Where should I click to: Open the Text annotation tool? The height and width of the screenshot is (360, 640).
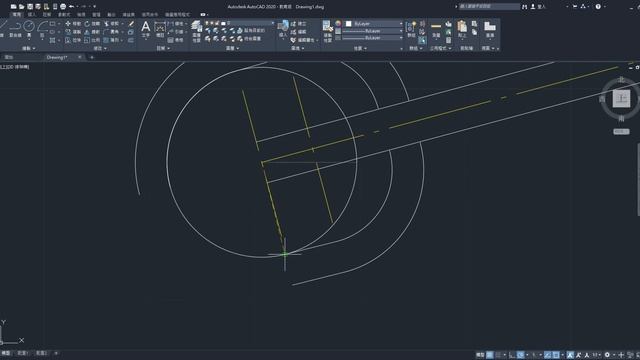(145, 29)
